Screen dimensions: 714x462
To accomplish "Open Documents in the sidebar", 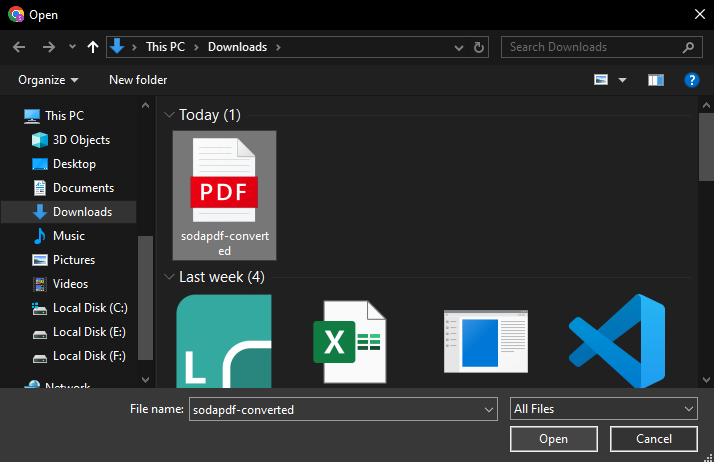I will click(83, 188).
